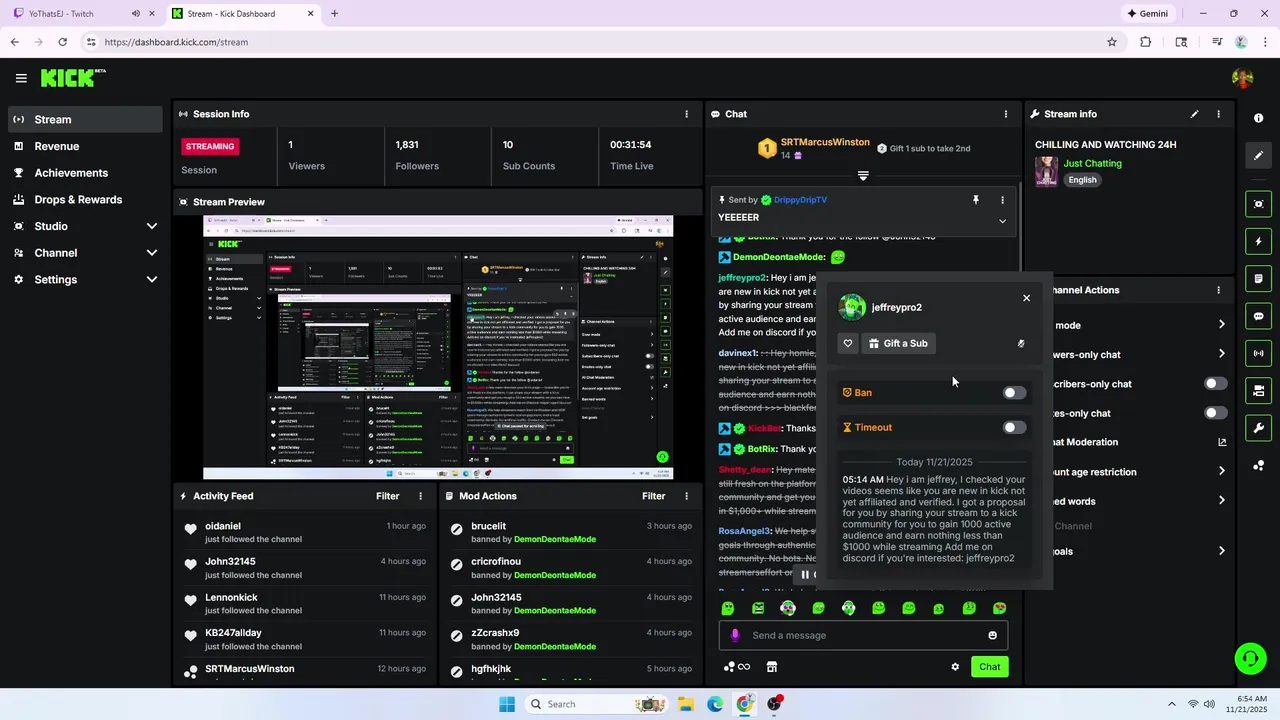Open the hamburger menu beside the Kick logo

coord(21,78)
